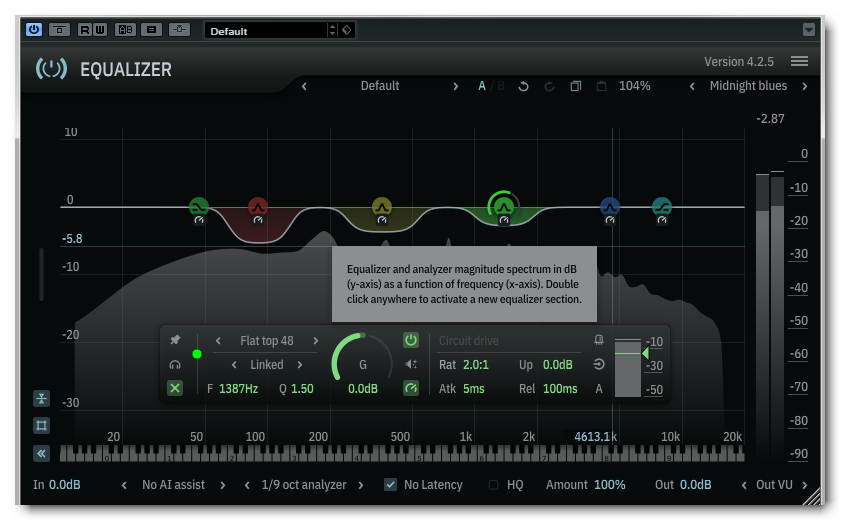The height and width of the screenshot is (532, 852).
Task: Select the B state slot
Action: tap(500, 86)
